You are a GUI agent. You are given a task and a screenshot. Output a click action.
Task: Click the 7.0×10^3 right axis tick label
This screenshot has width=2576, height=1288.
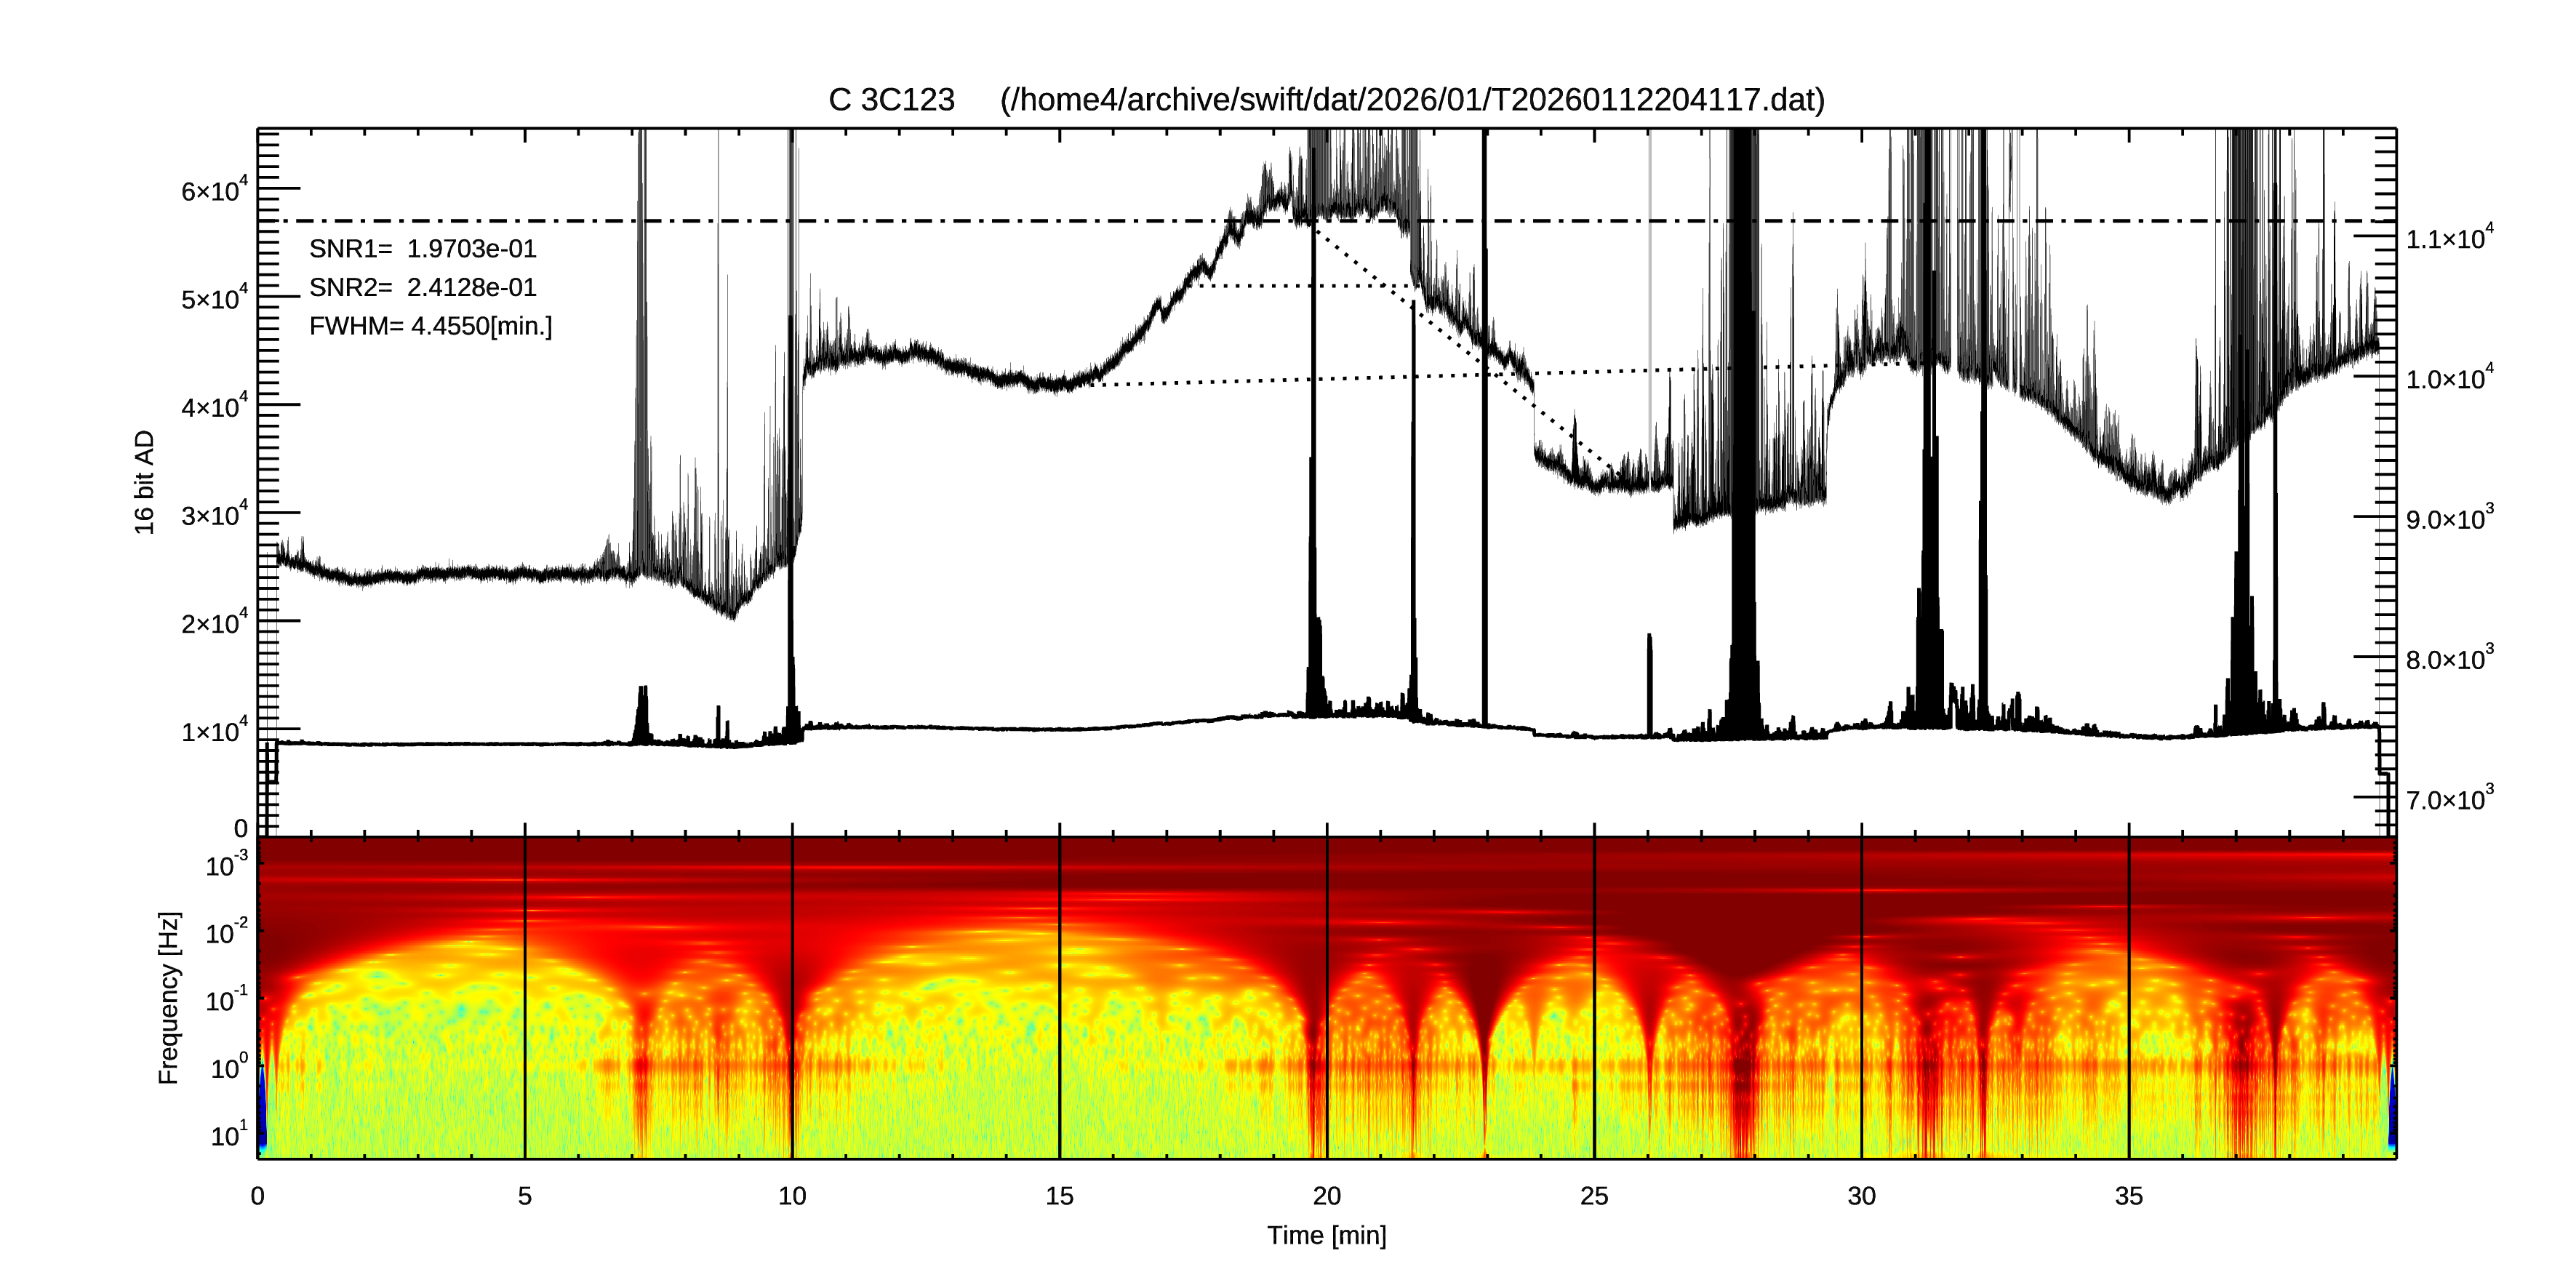point(2449,799)
